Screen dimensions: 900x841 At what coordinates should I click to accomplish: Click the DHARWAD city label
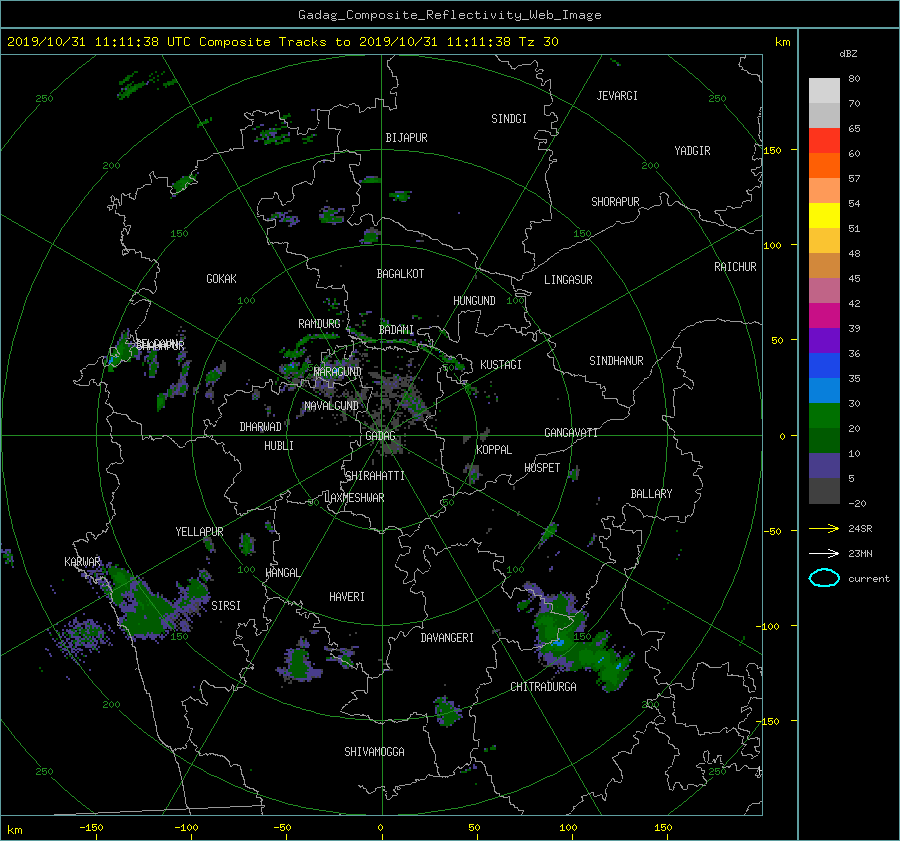point(261,427)
